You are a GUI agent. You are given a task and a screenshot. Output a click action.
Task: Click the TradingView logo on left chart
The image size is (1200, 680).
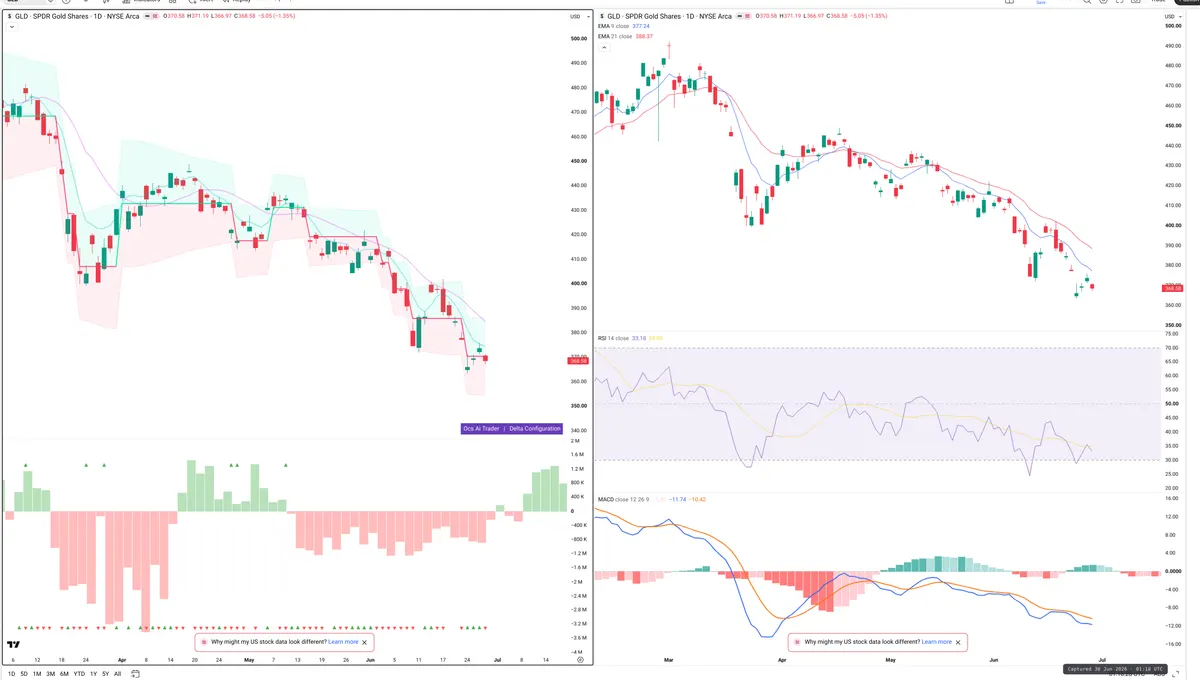point(14,645)
